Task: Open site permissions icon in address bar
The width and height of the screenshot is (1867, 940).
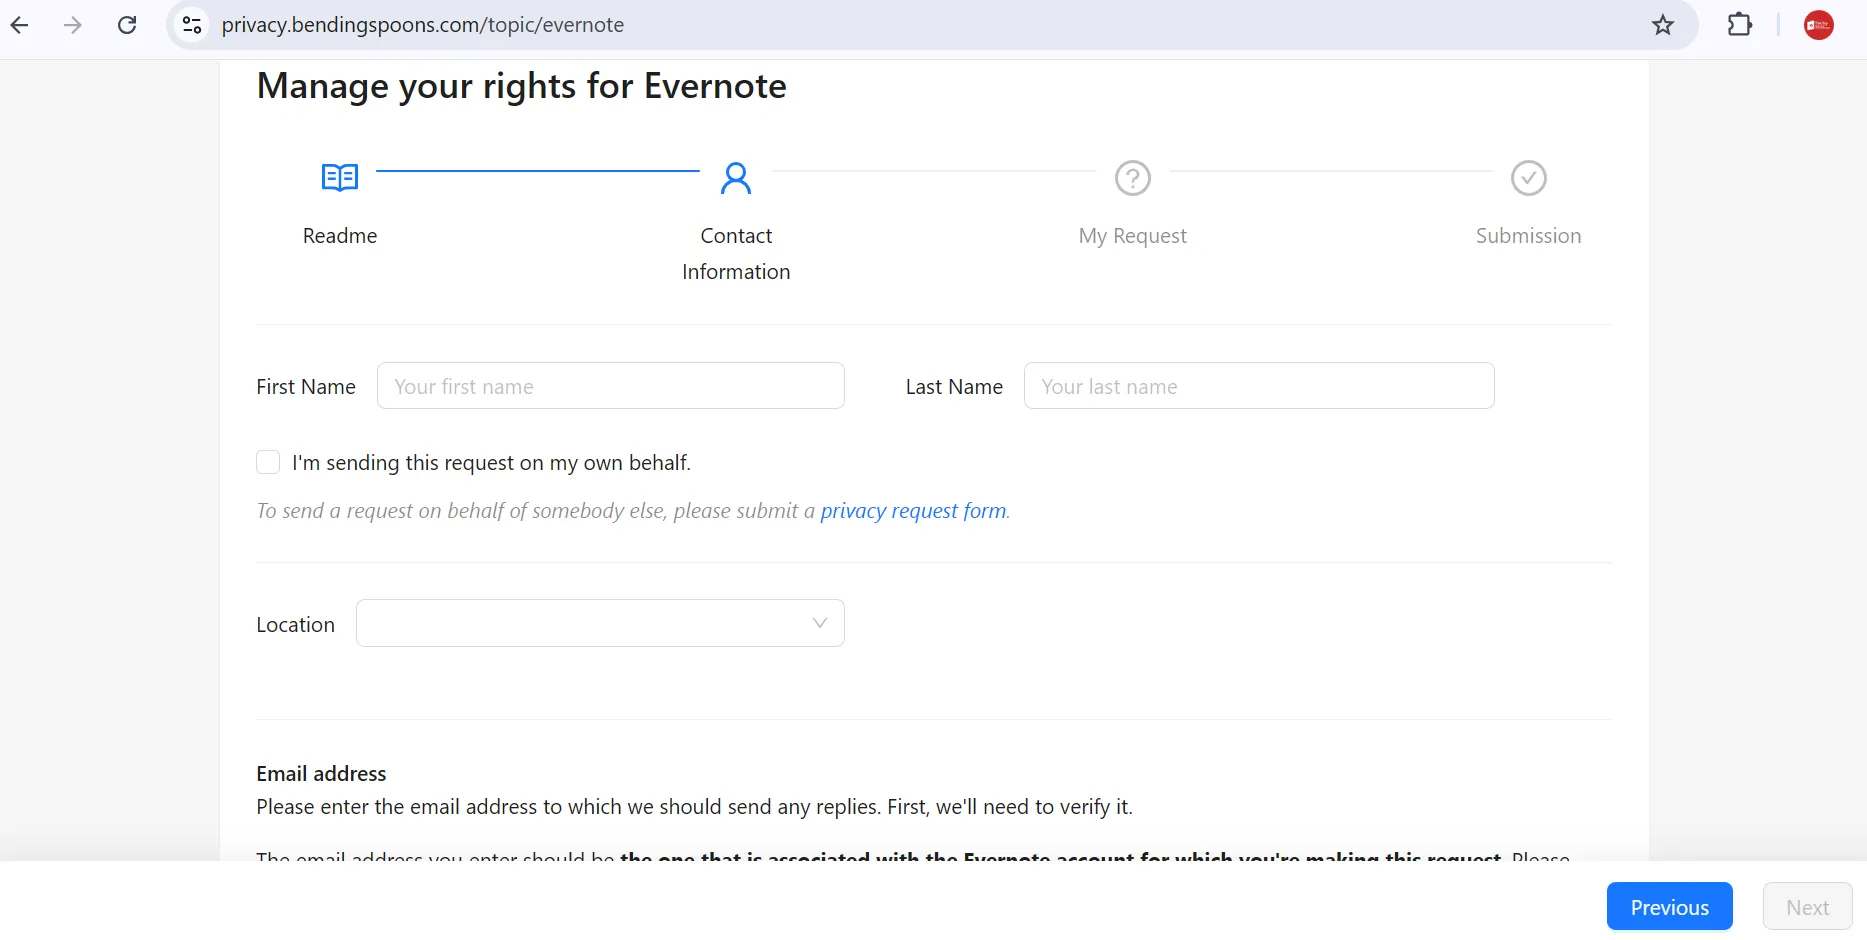Action: coord(191,25)
